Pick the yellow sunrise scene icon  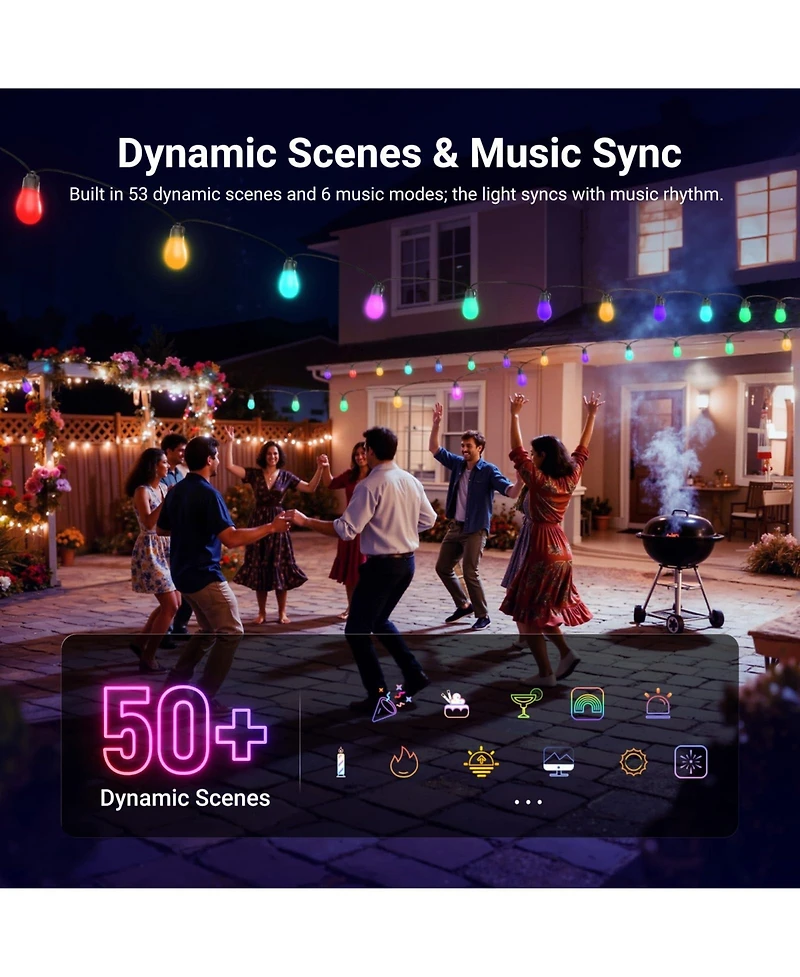(481, 762)
